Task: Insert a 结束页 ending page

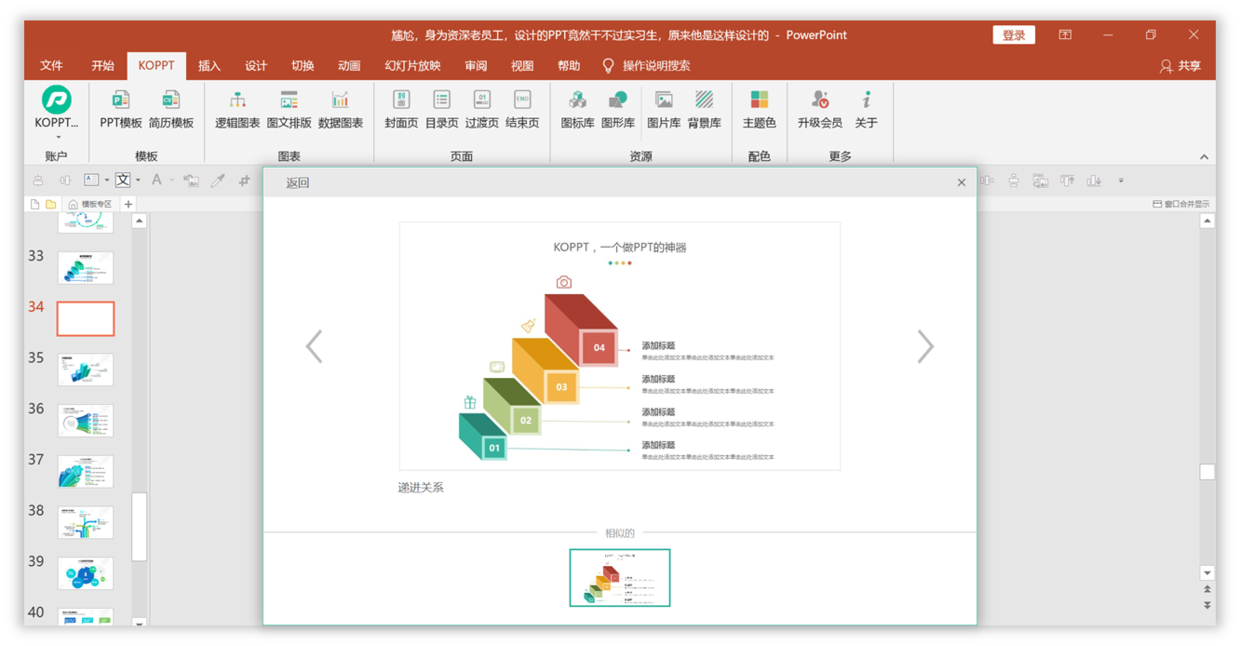Action: click(522, 107)
